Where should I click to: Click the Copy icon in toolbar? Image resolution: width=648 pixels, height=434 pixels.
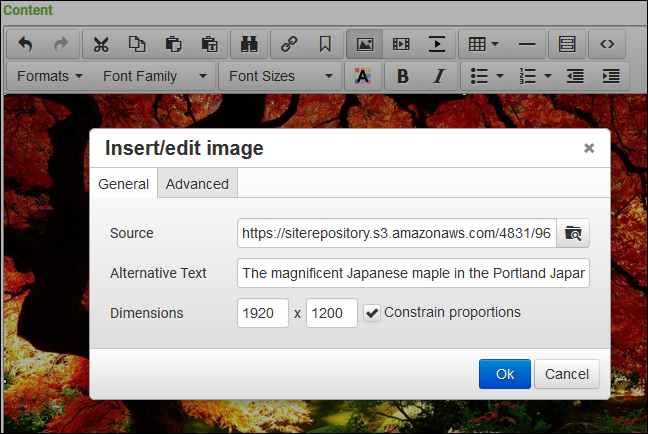pos(136,44)
